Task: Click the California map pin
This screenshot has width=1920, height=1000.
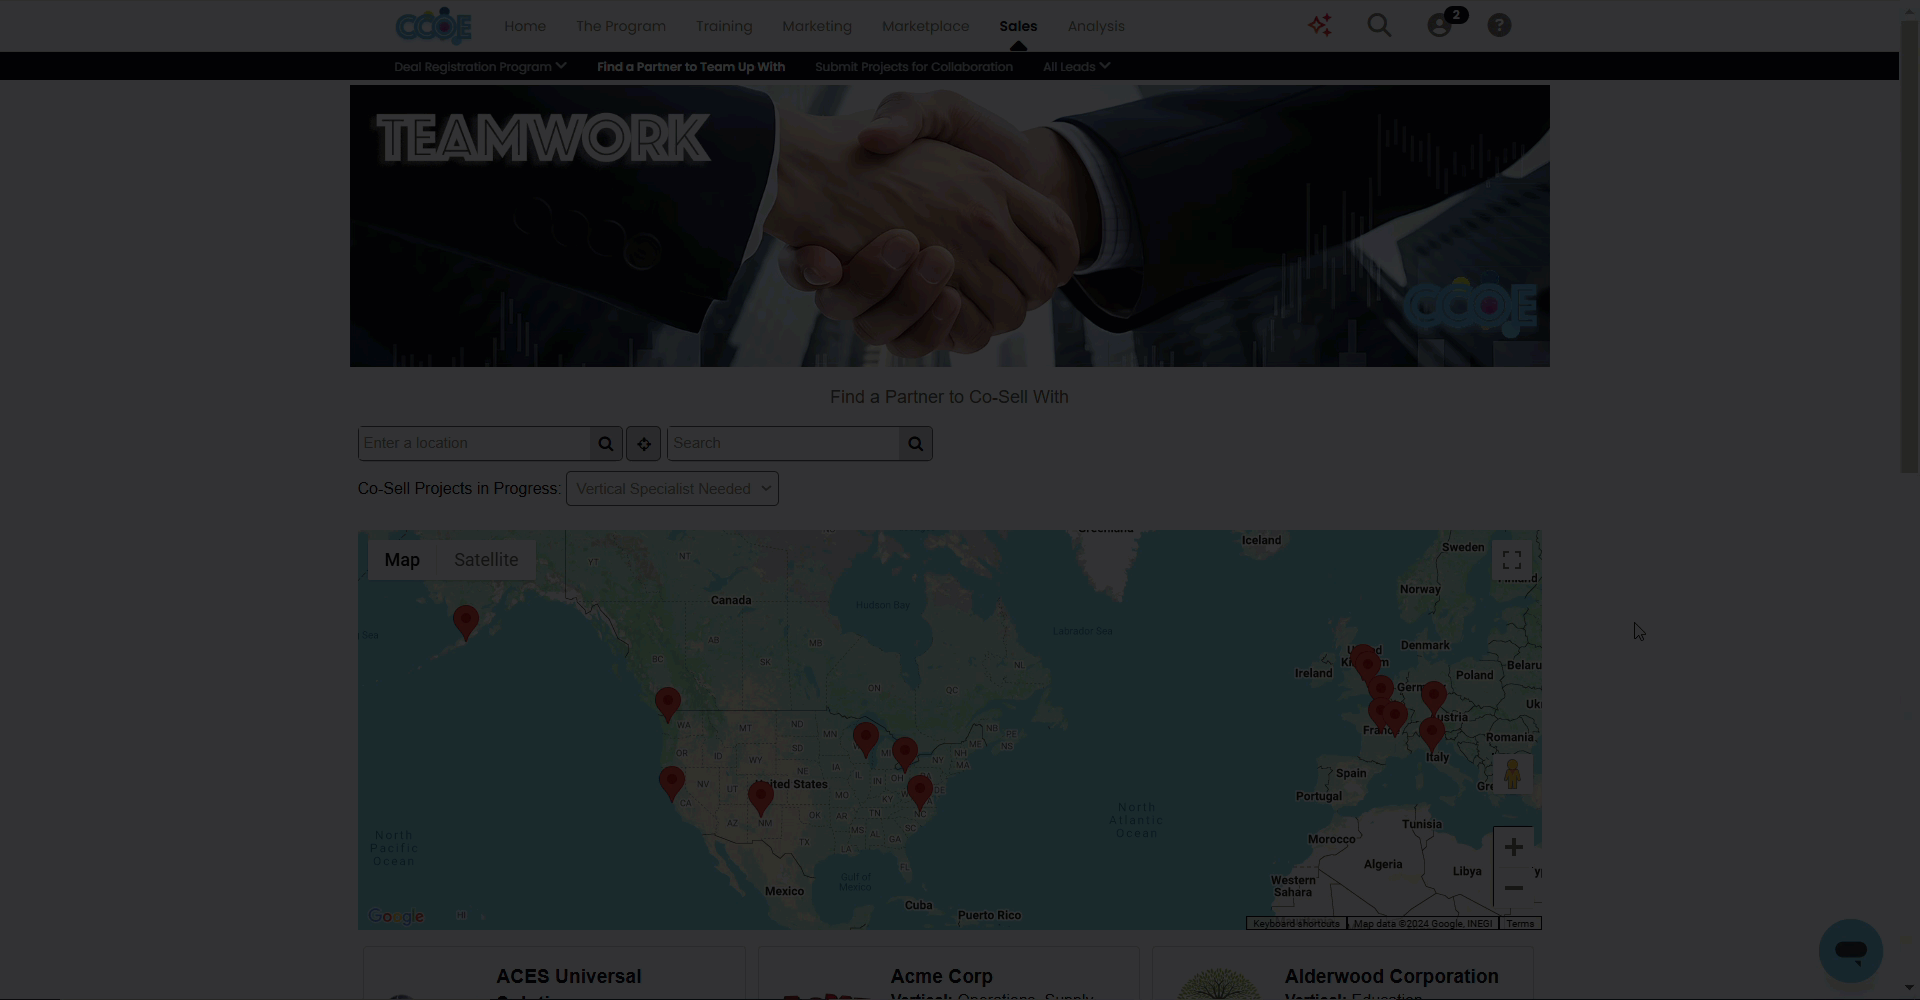Action: click(x=672, y=783)
